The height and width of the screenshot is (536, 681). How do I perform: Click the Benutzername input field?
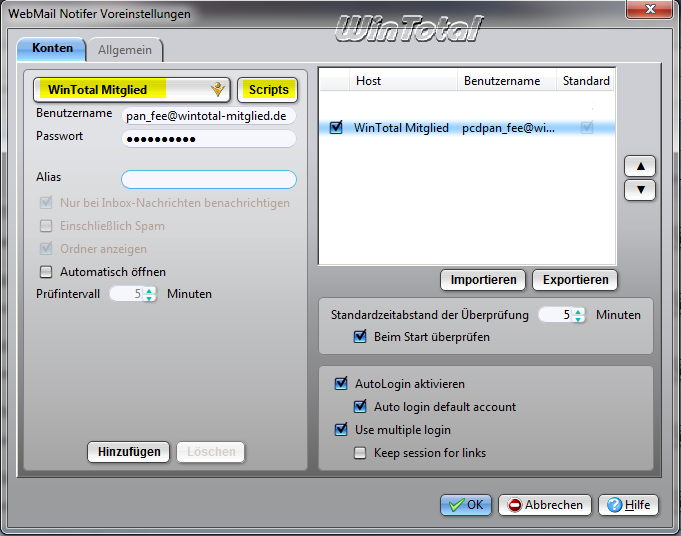coord(209,116)
